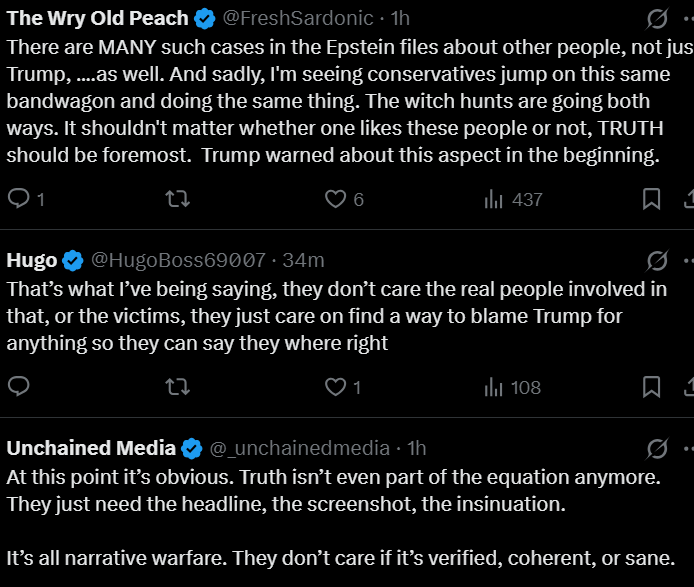Open @HugoBoss69007 handle link
694x587 pixels.
(x=178, y=261)
